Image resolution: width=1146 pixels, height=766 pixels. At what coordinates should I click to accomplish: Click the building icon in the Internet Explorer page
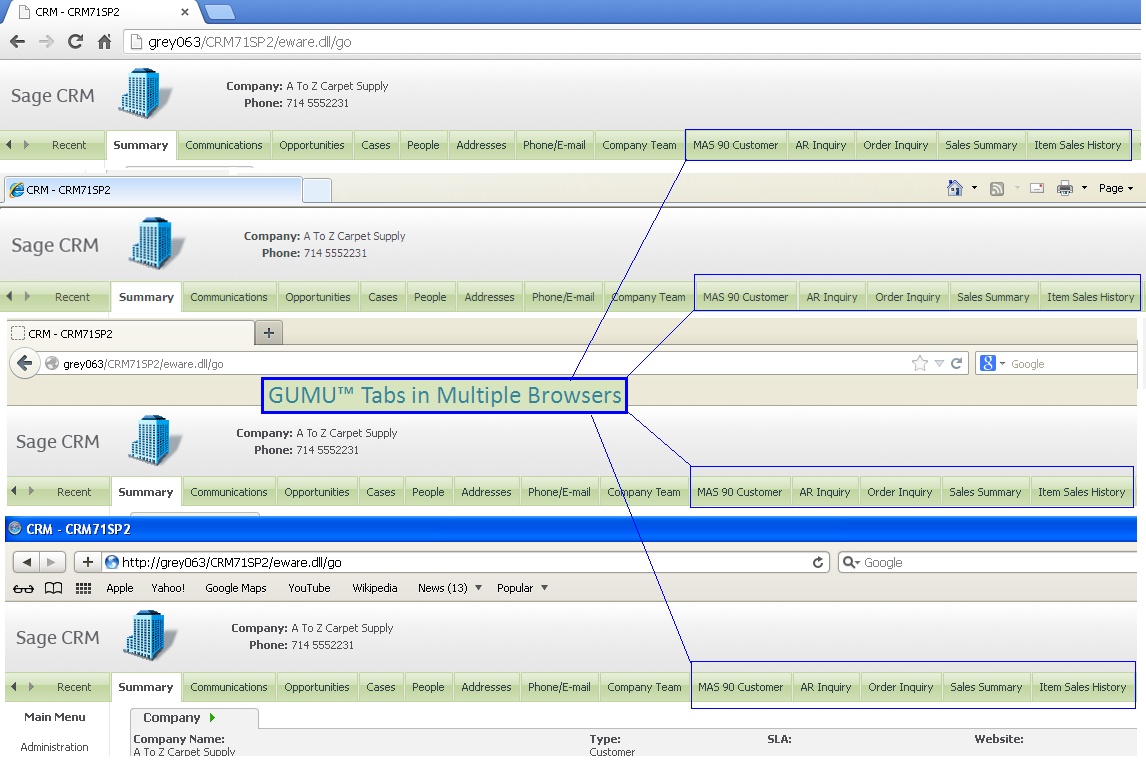coord(156,243)
